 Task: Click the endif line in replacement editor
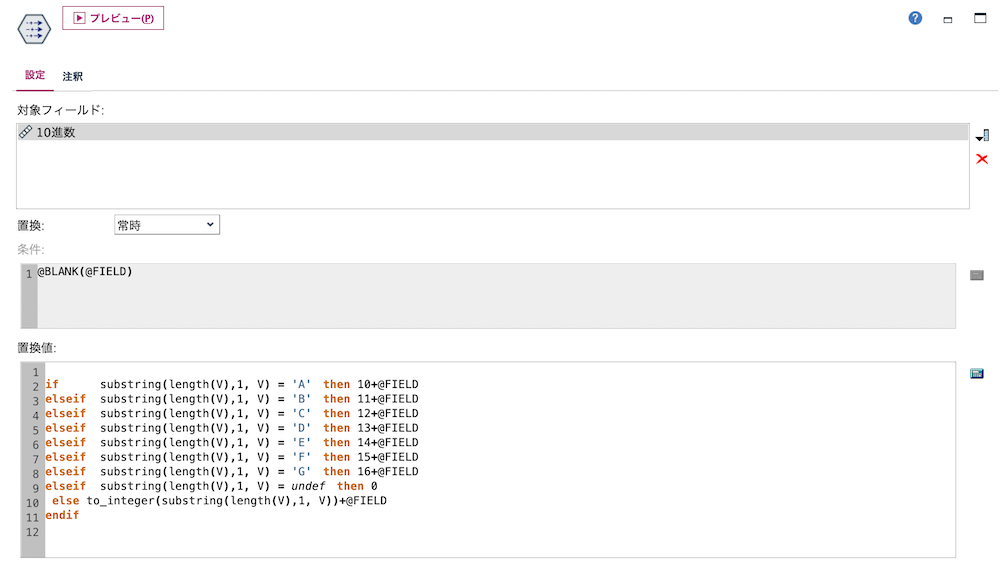click(x=62, y=515)
